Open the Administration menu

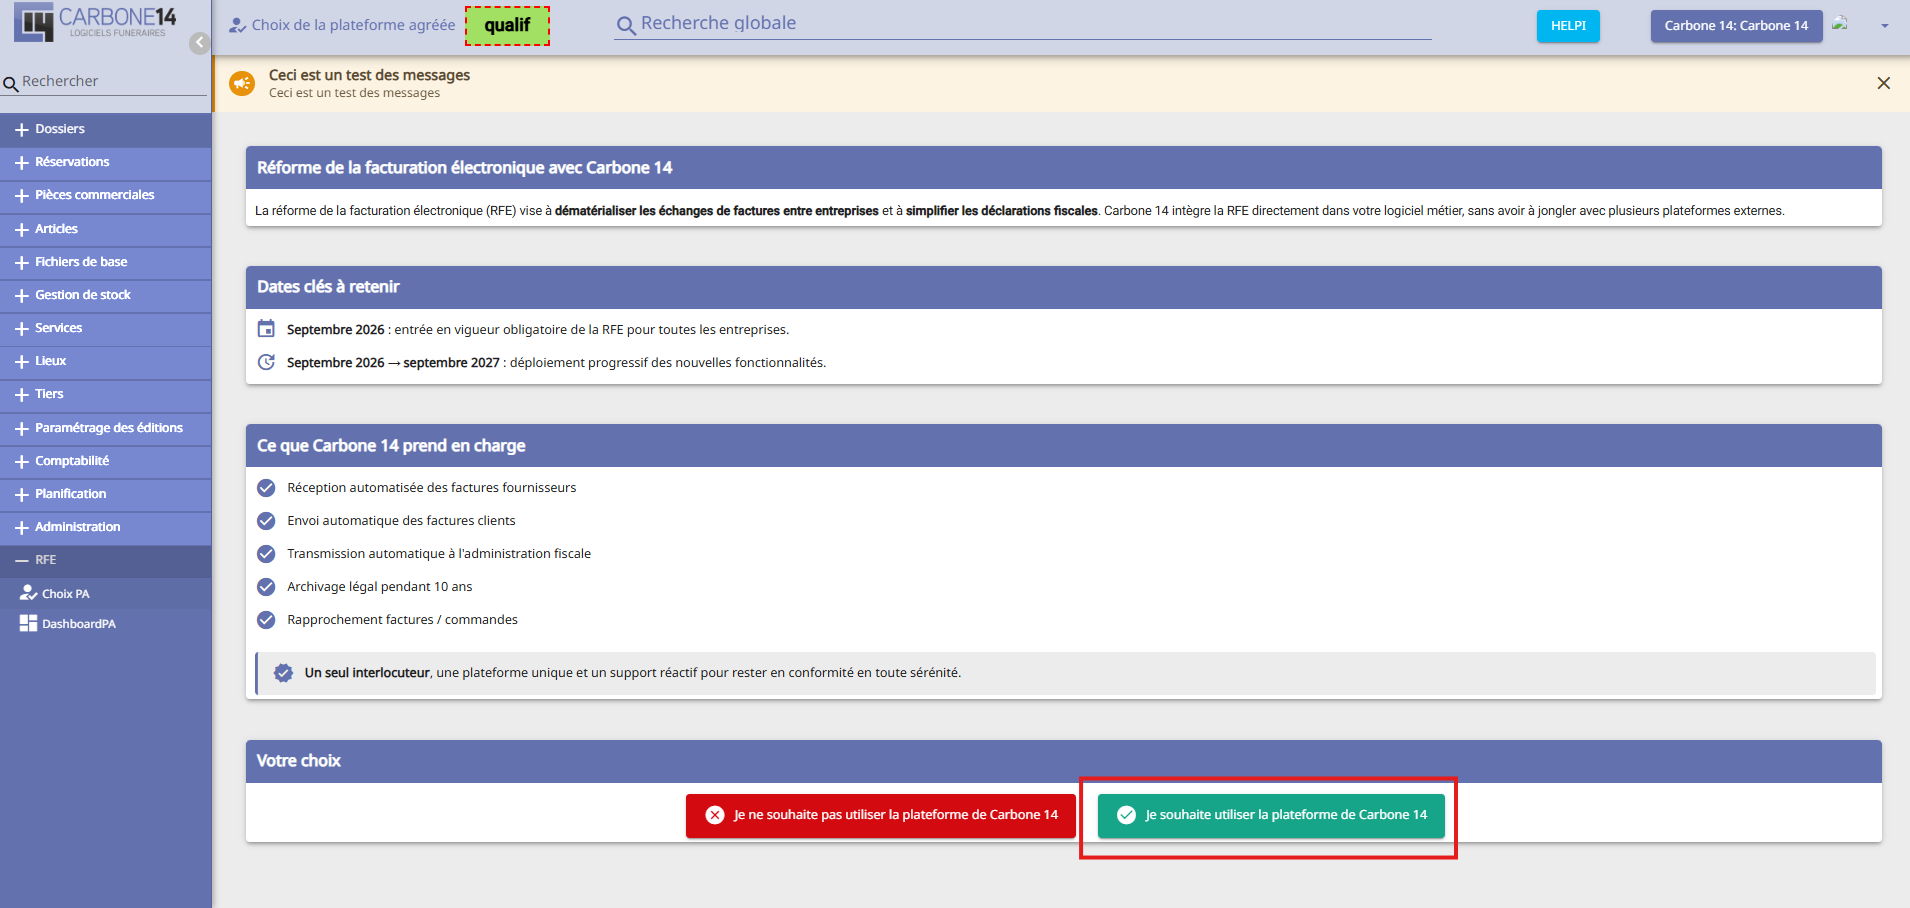tap(106, 527)
